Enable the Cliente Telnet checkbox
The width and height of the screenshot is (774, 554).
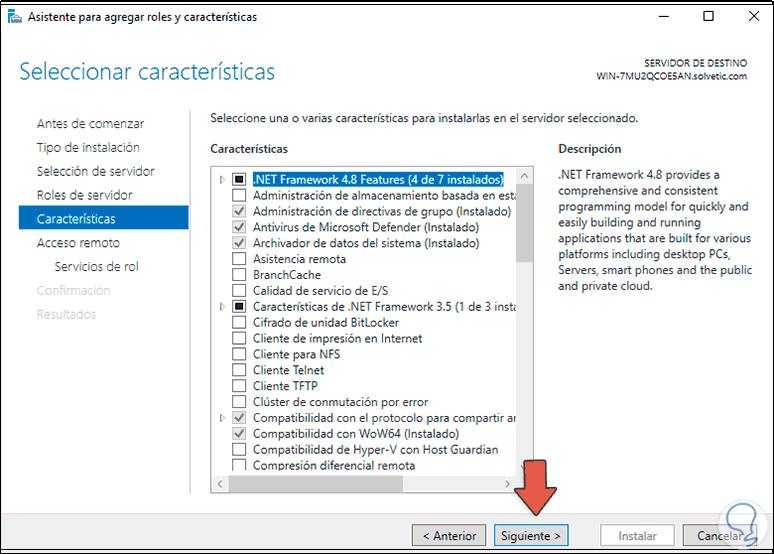point(239,370)
